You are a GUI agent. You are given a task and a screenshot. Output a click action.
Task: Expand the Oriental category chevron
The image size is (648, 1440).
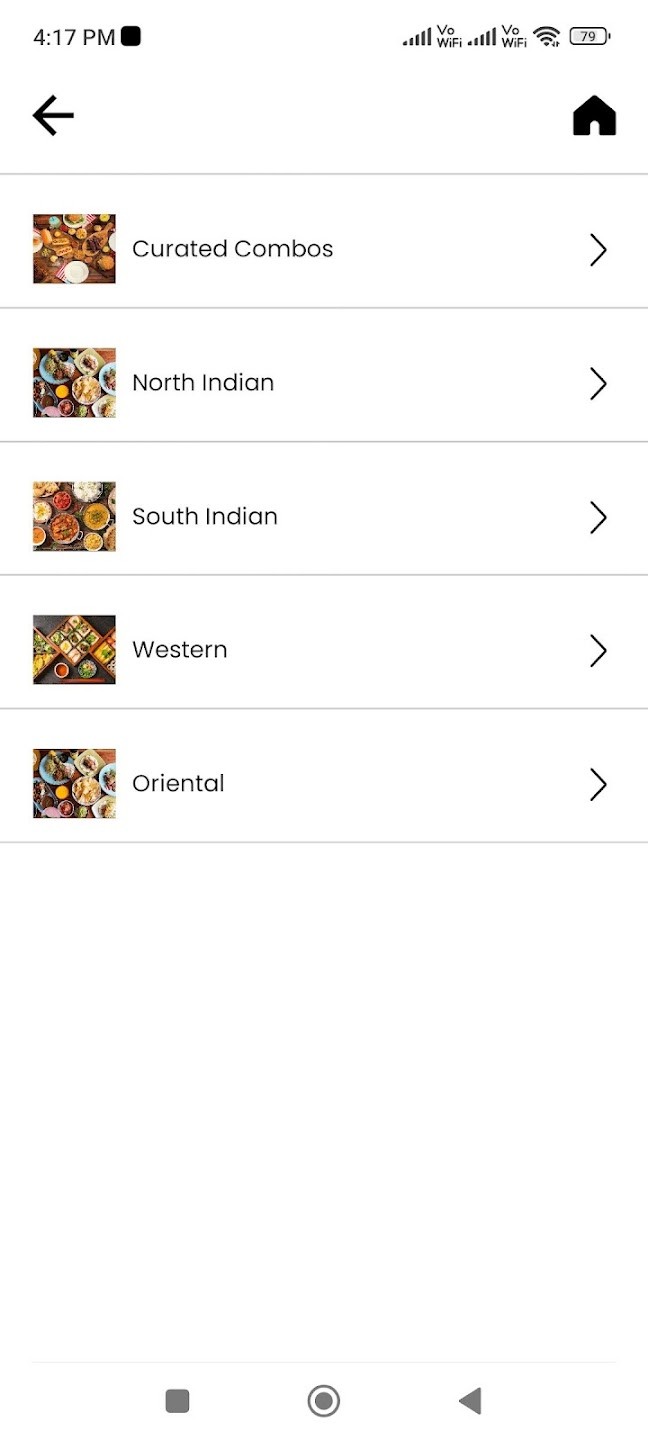click(598, 785)
